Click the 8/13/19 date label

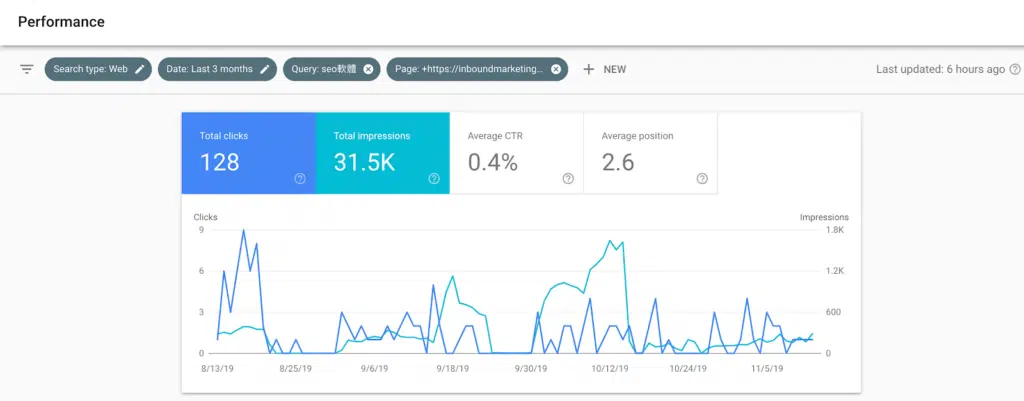[217, 368]
